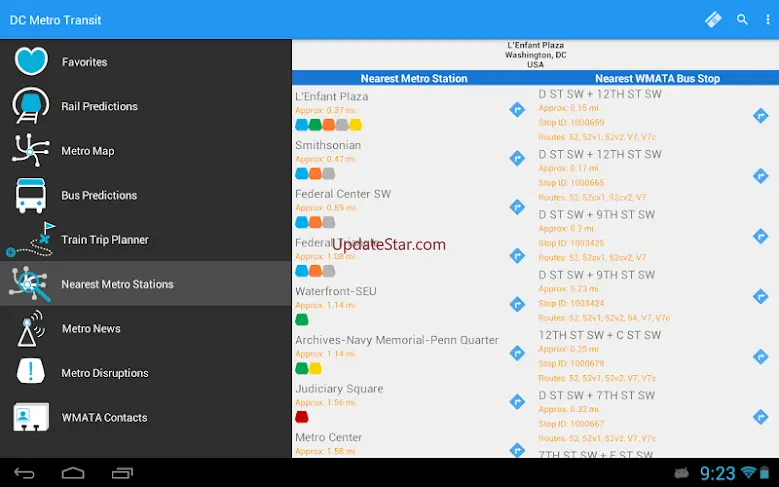Open Bus Predictions bus icon
Viewport: 779px width, 487px height.
pyautogui.click(x=31, y=195)
